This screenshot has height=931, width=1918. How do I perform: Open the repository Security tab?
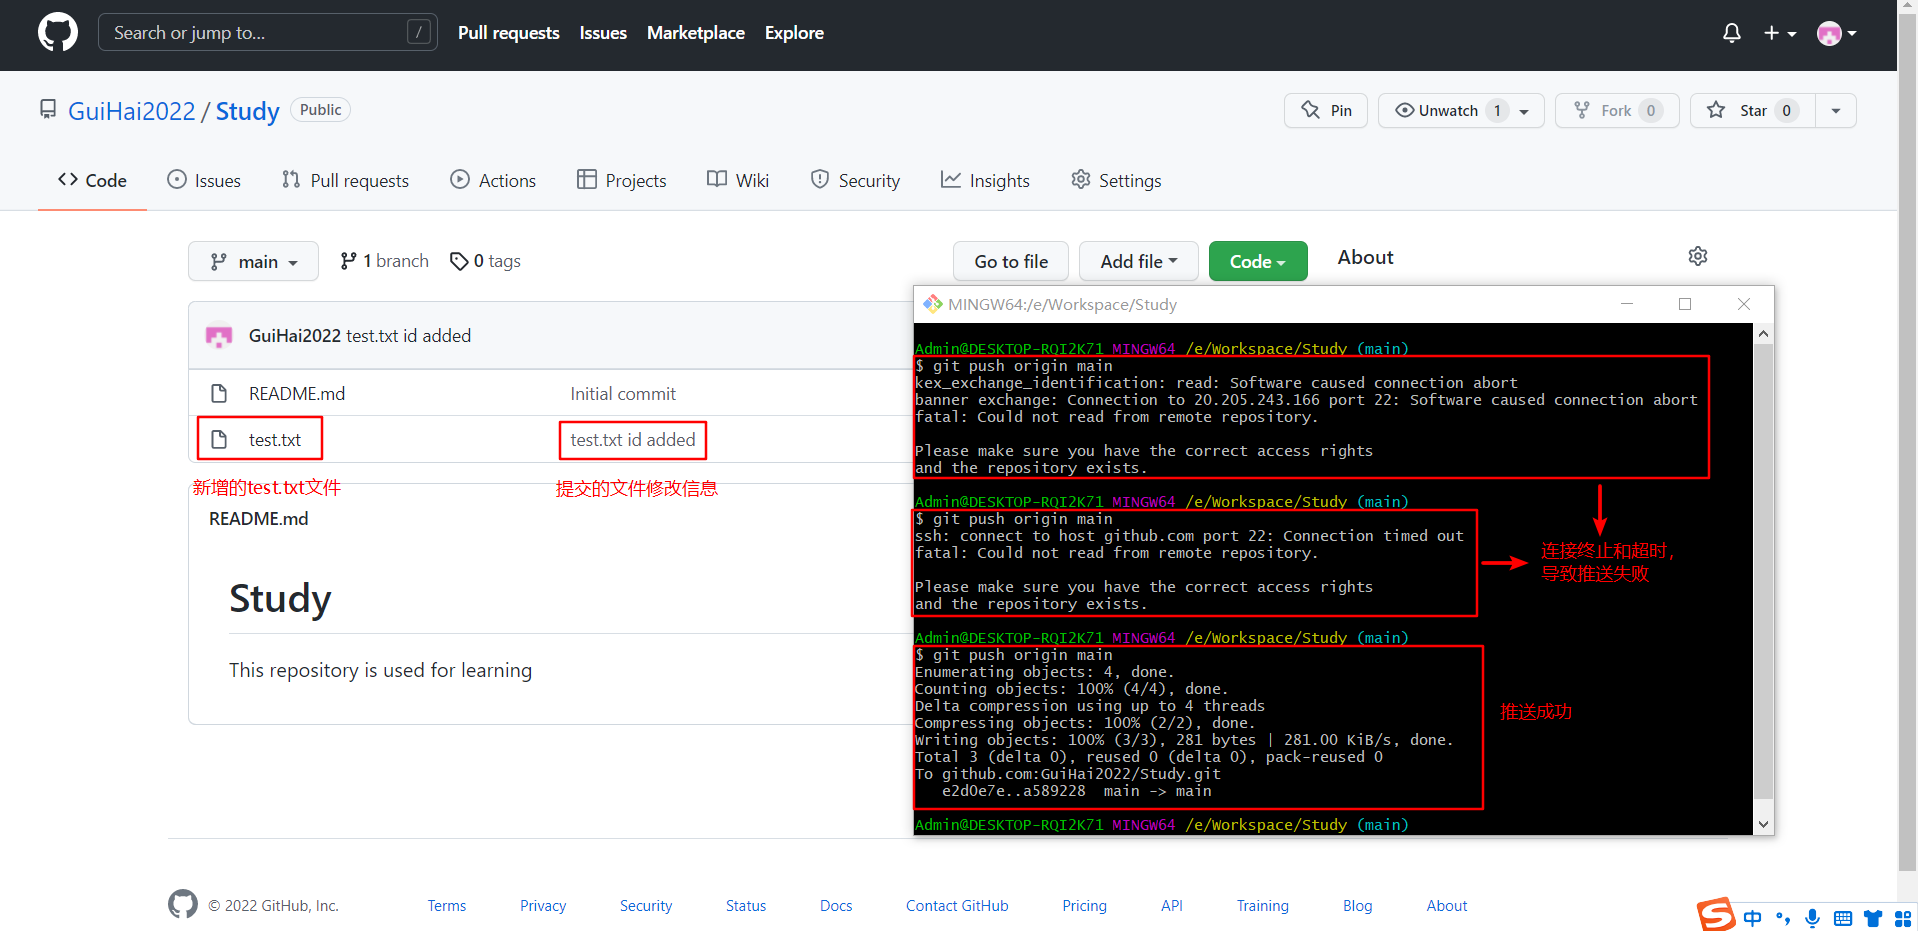855,180
